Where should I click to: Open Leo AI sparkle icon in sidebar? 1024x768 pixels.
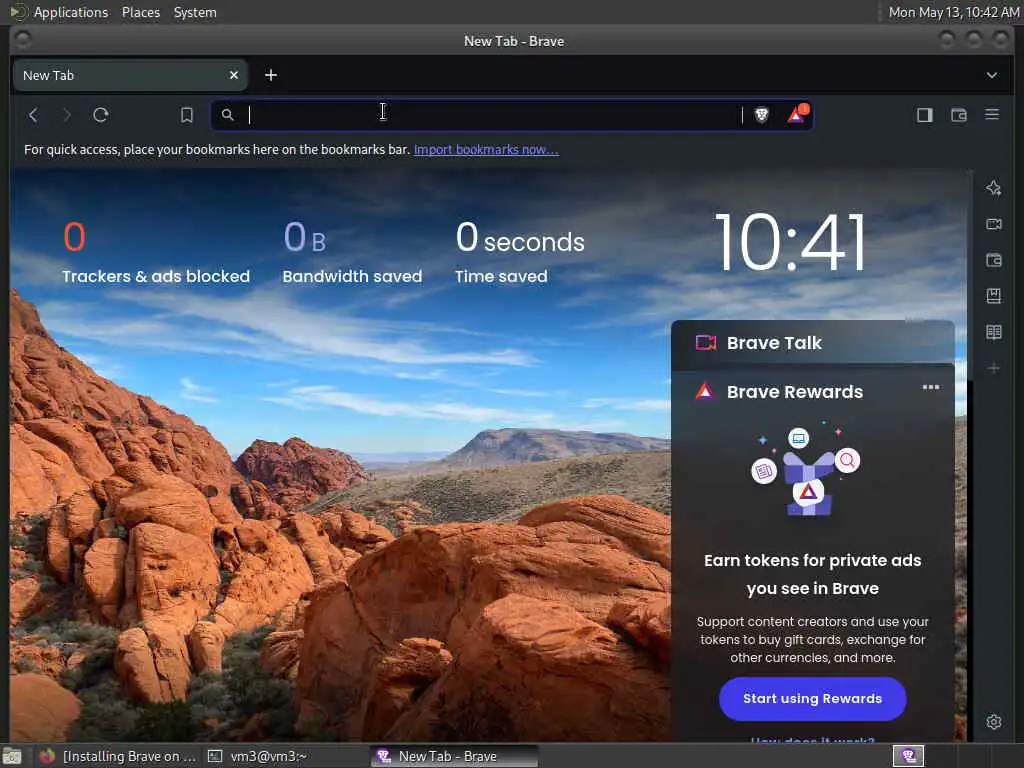click(994, 188)
